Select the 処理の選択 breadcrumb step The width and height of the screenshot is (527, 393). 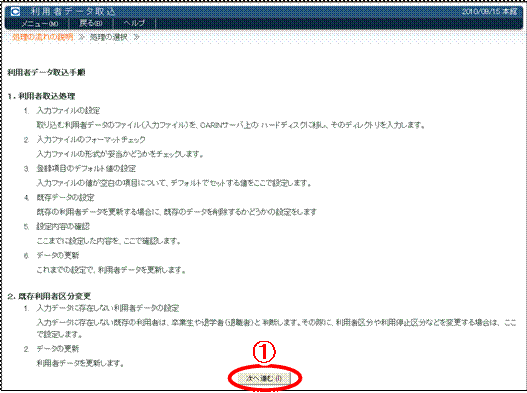tap(109, 37)
